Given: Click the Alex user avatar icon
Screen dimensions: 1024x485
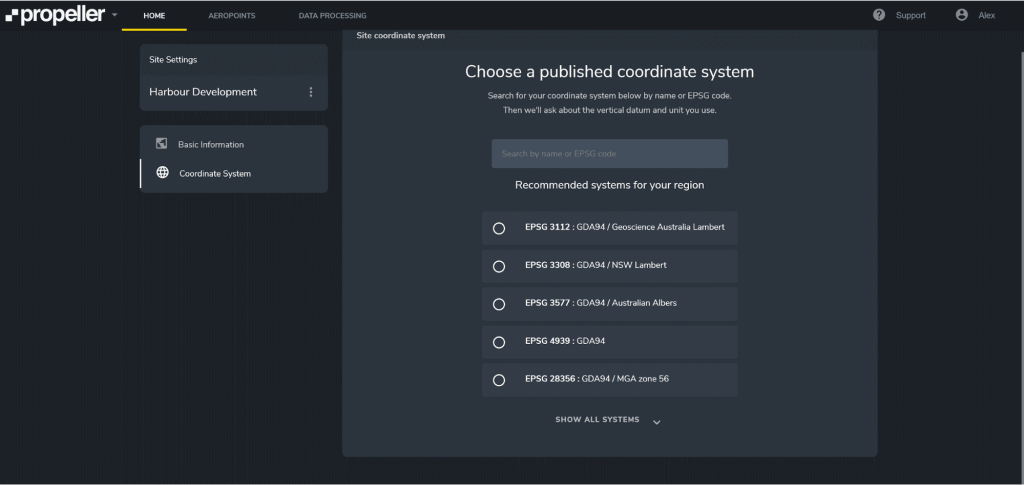Looking at the screenshot, I should point(962,15).
